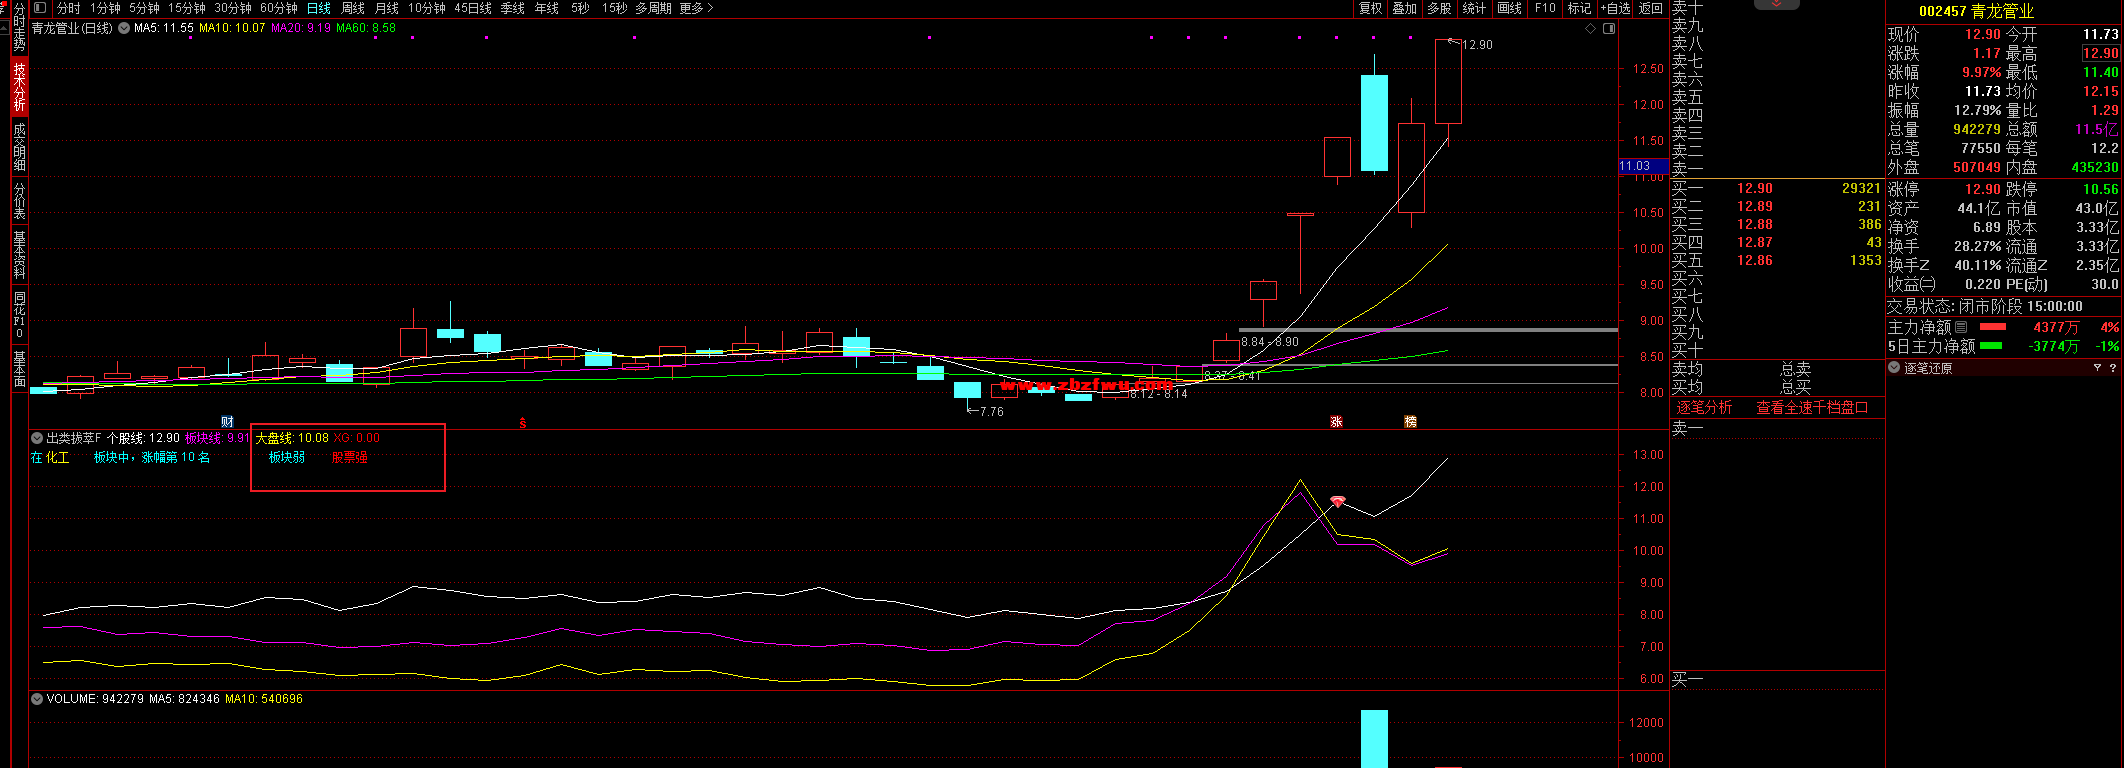2124x768 pixels.
Task: Click the 涨停 12.90 value
Action: pos(1982,189)
